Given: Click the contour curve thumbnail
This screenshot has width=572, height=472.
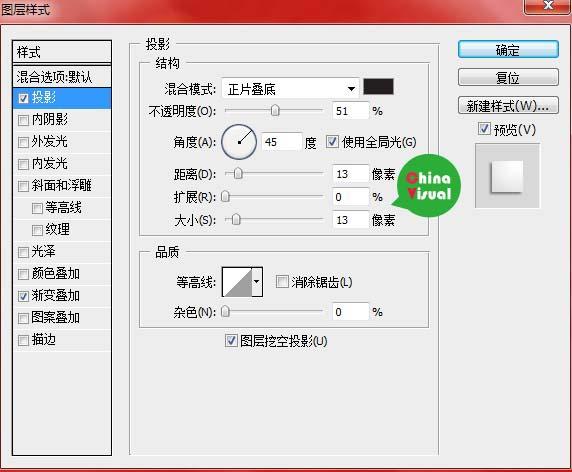Looking at the screenshot, I should pyautogui.click(x=237, y=282).
